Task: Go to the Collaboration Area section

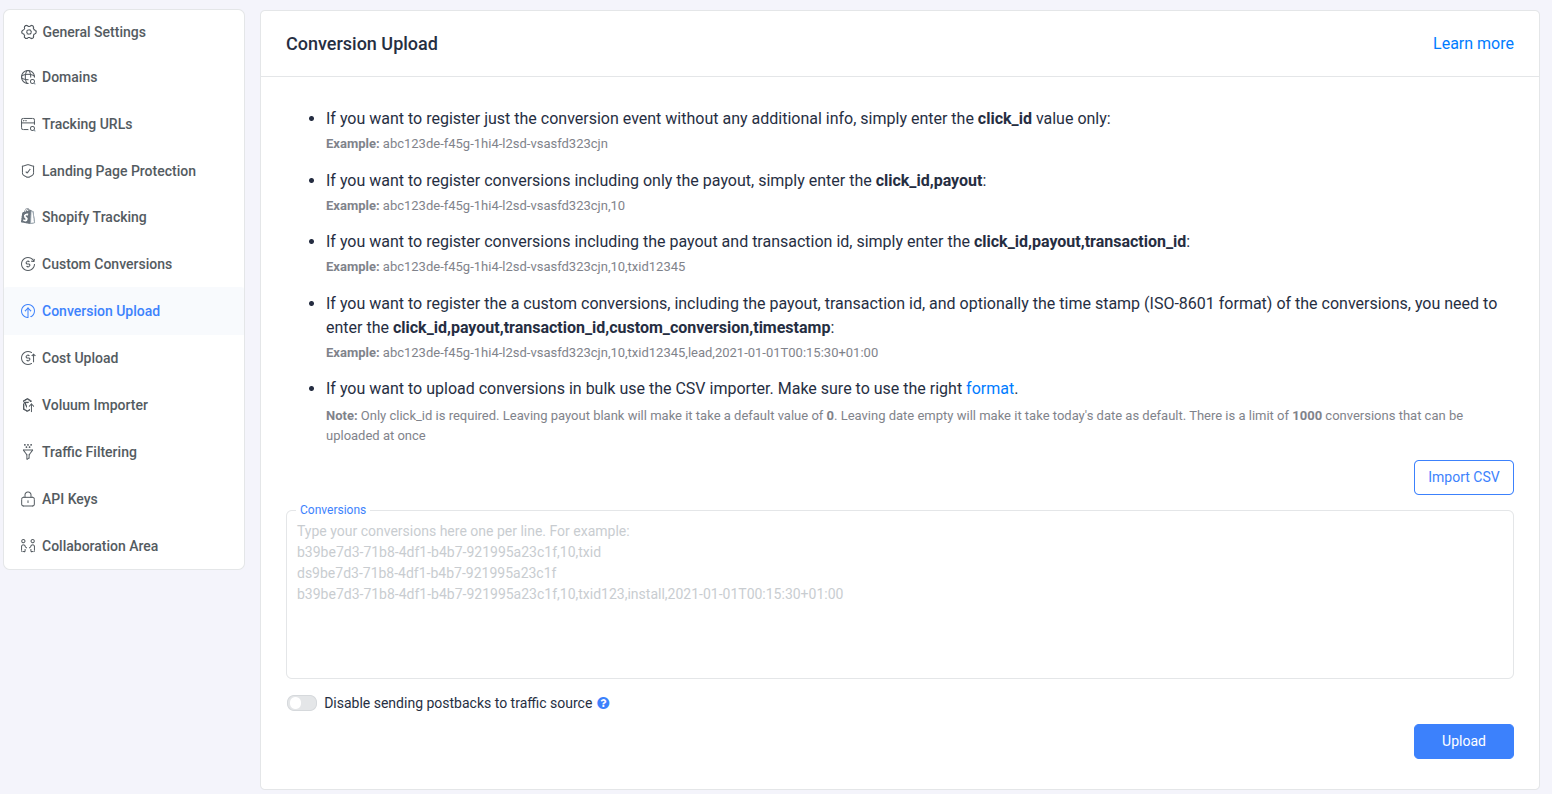Action: point(100,546)
